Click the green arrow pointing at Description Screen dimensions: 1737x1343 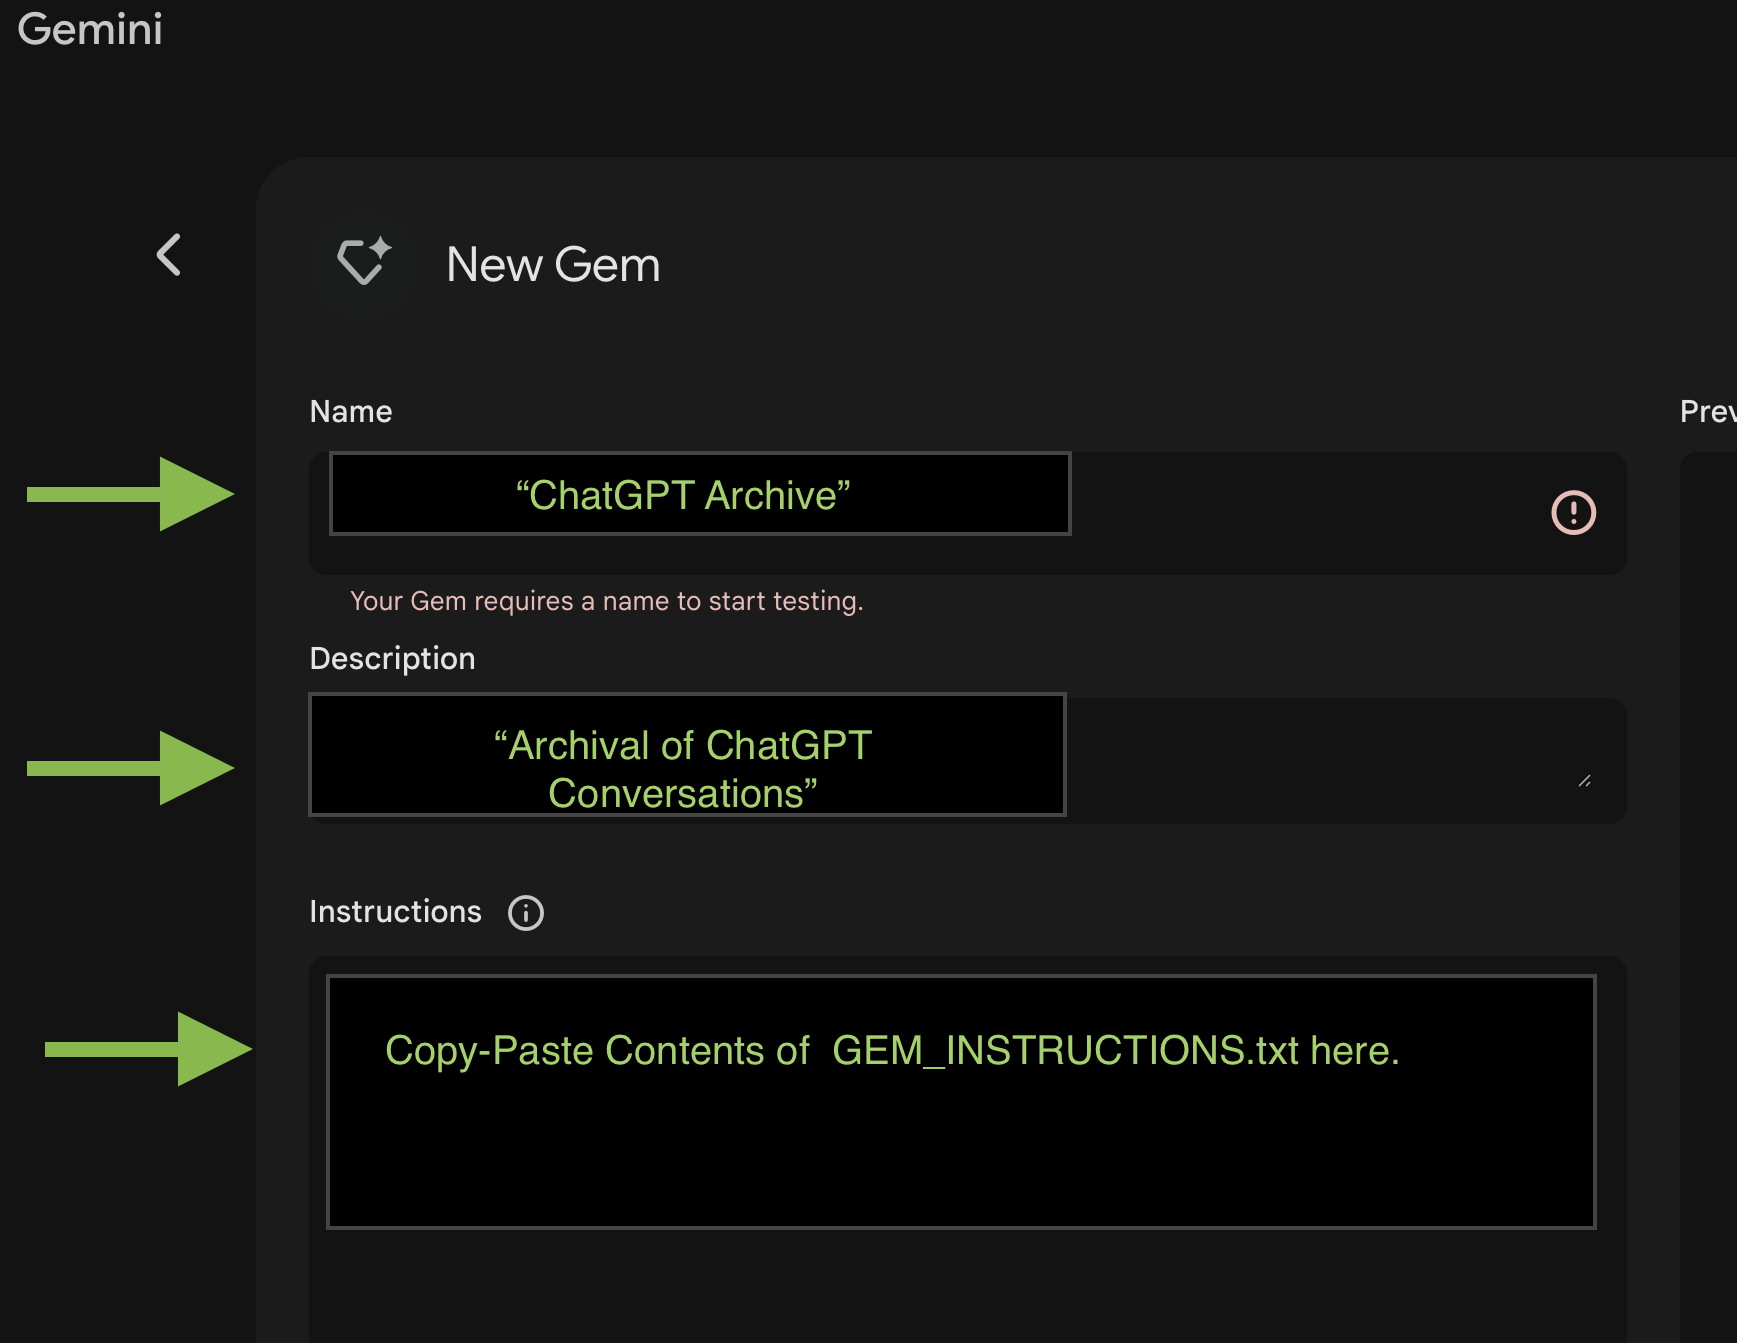click(x=130, y=768)
